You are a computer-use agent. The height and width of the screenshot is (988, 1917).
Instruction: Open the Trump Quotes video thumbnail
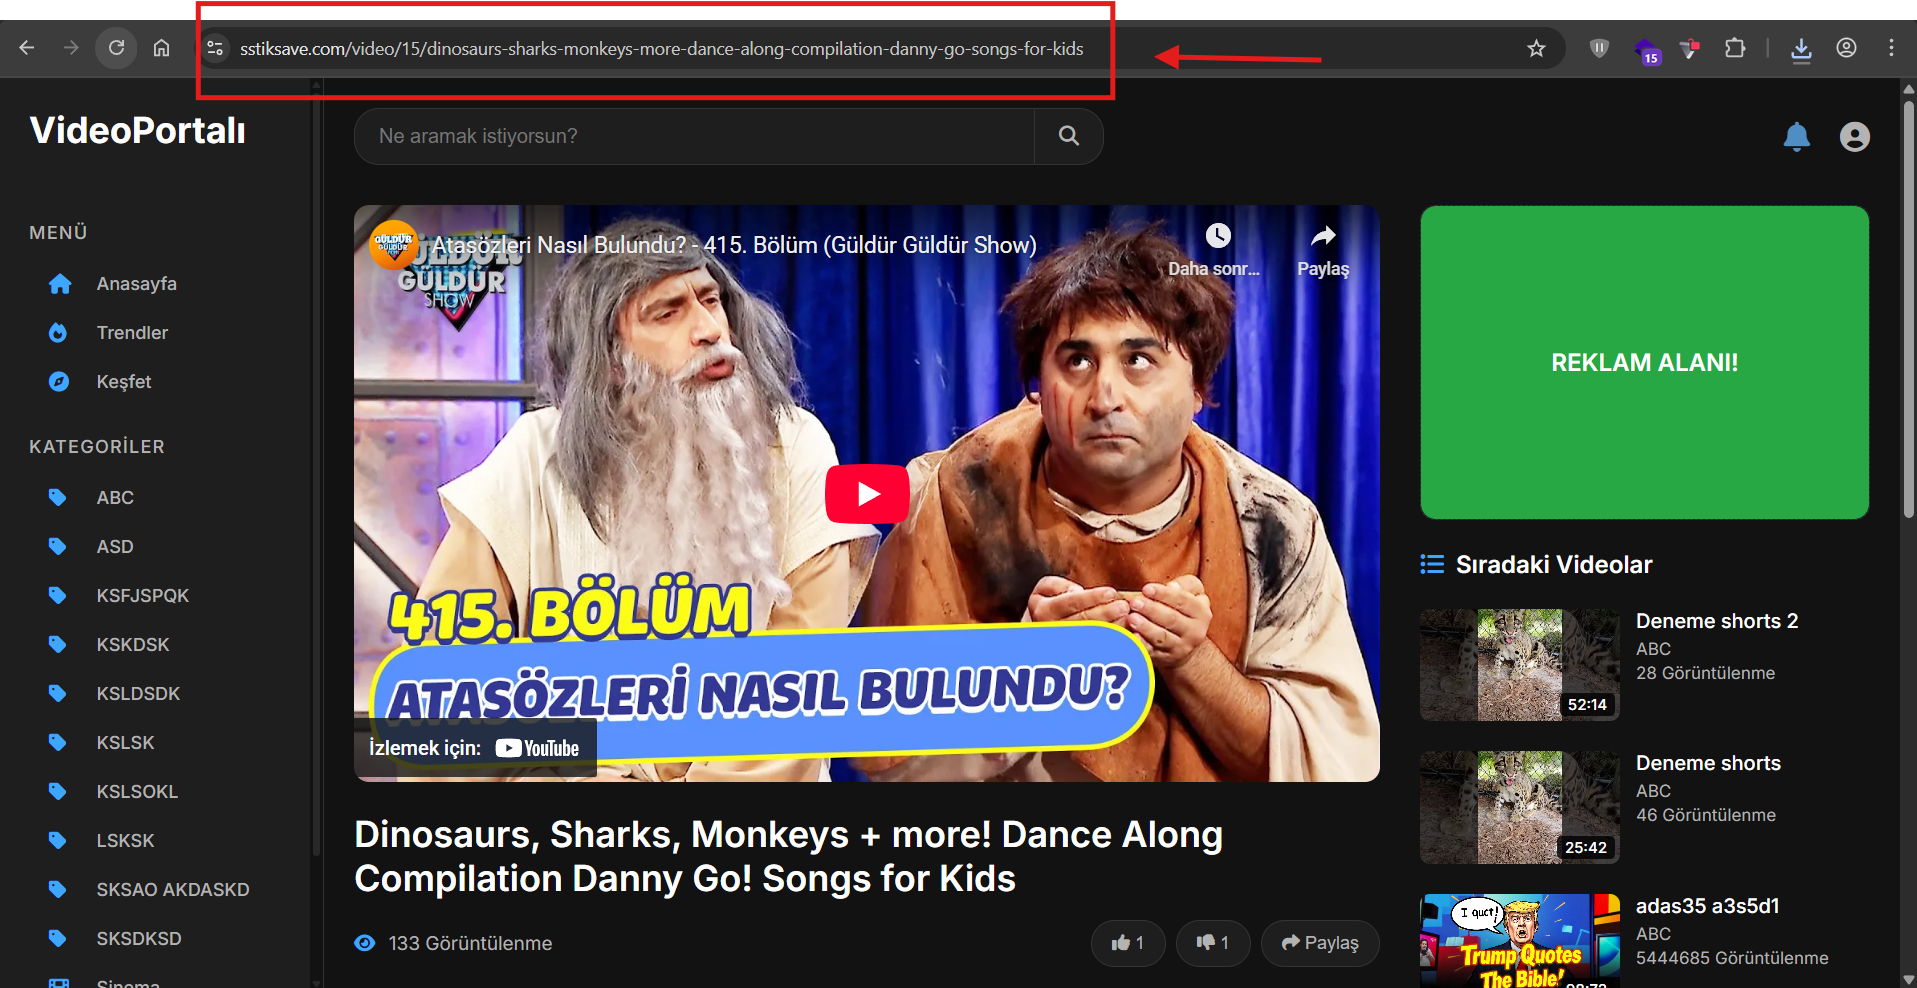pyautogui.click(x=1520, y=941)
